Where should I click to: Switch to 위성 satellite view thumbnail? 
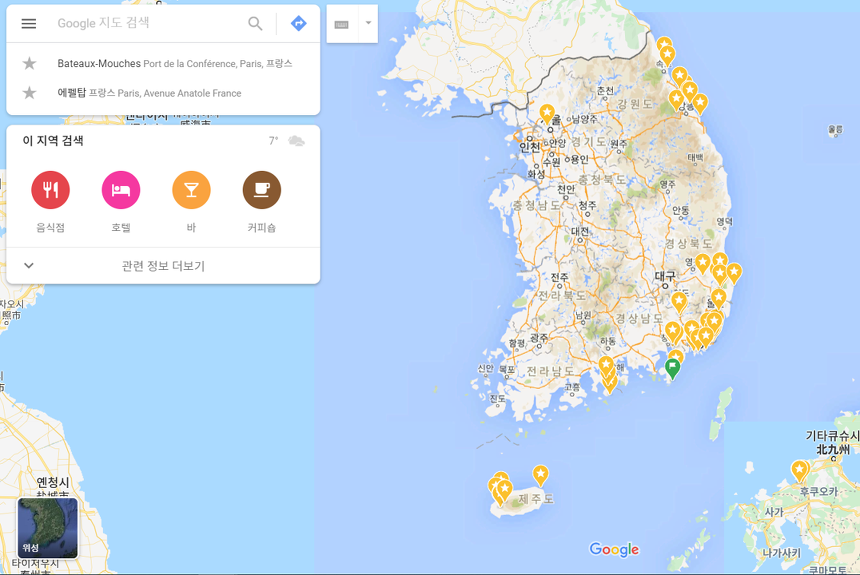(48, 528)
